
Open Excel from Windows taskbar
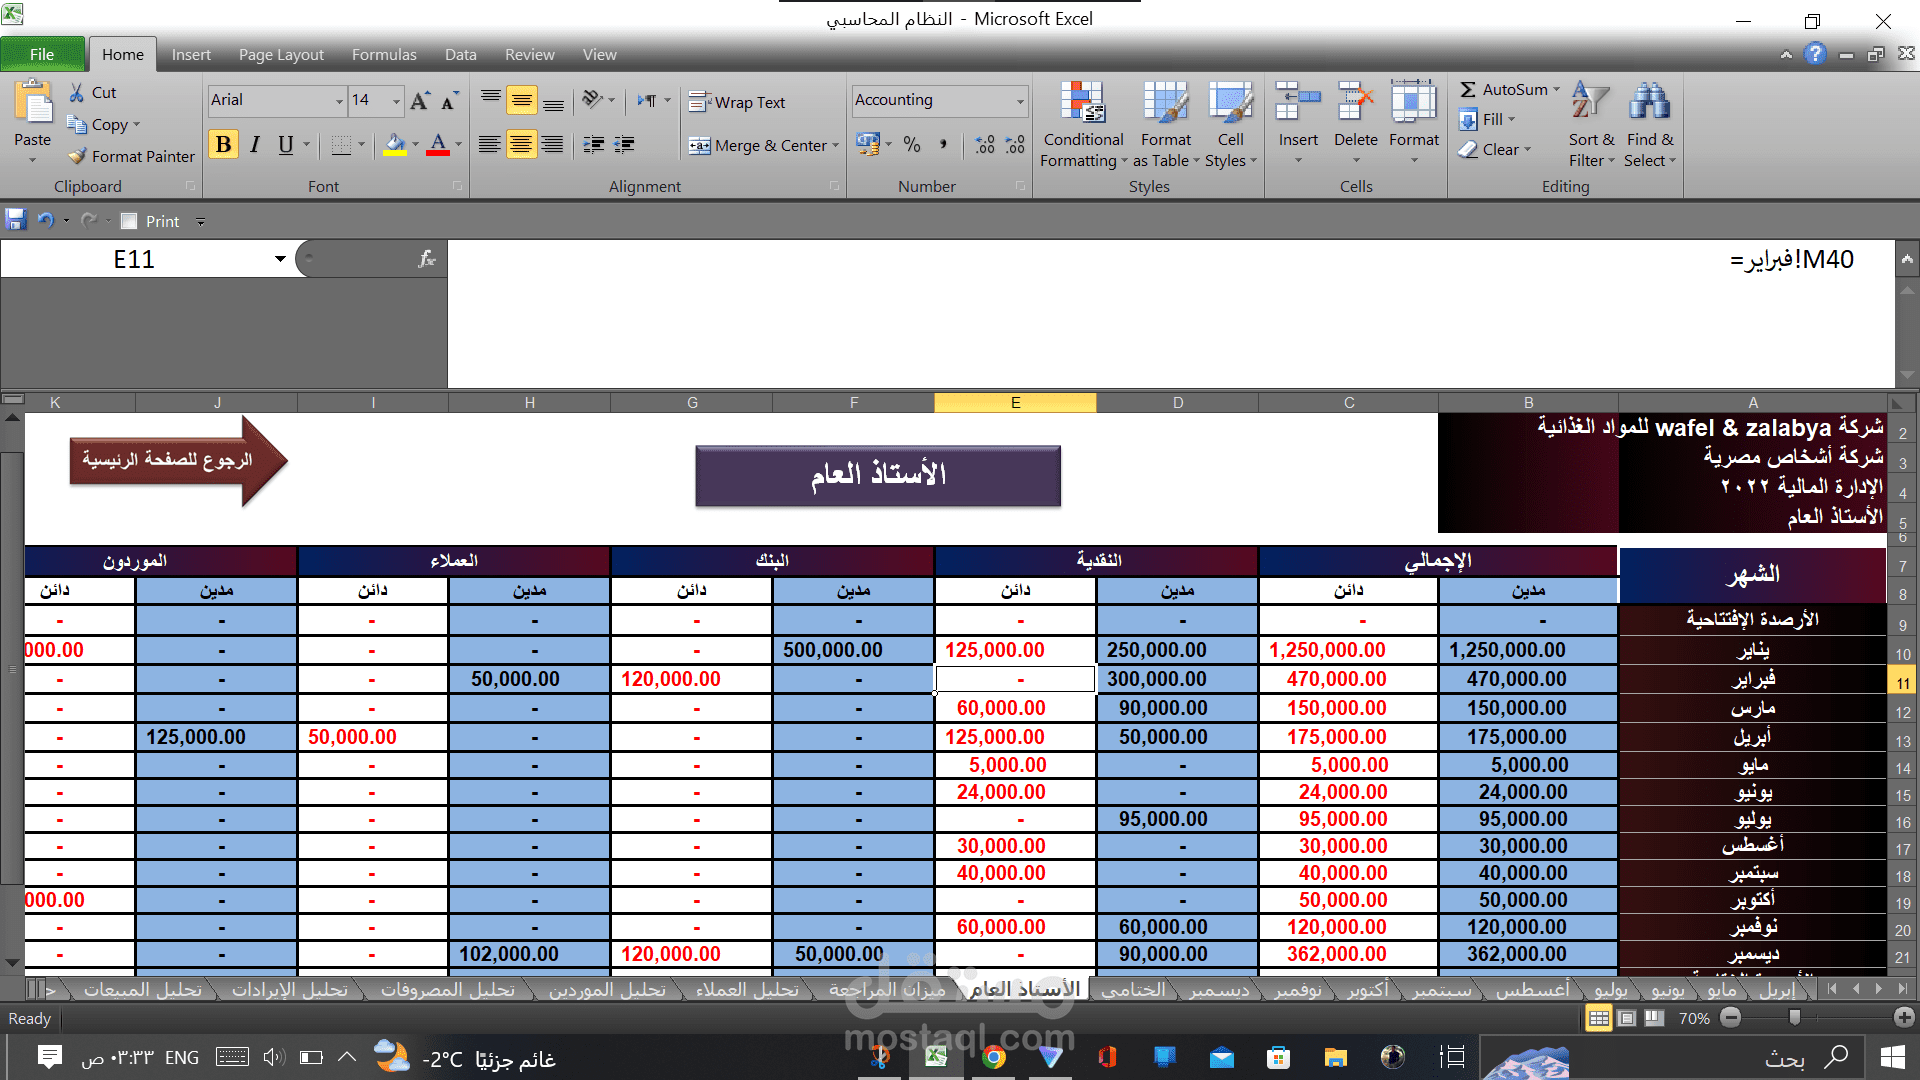point(936,1057)
